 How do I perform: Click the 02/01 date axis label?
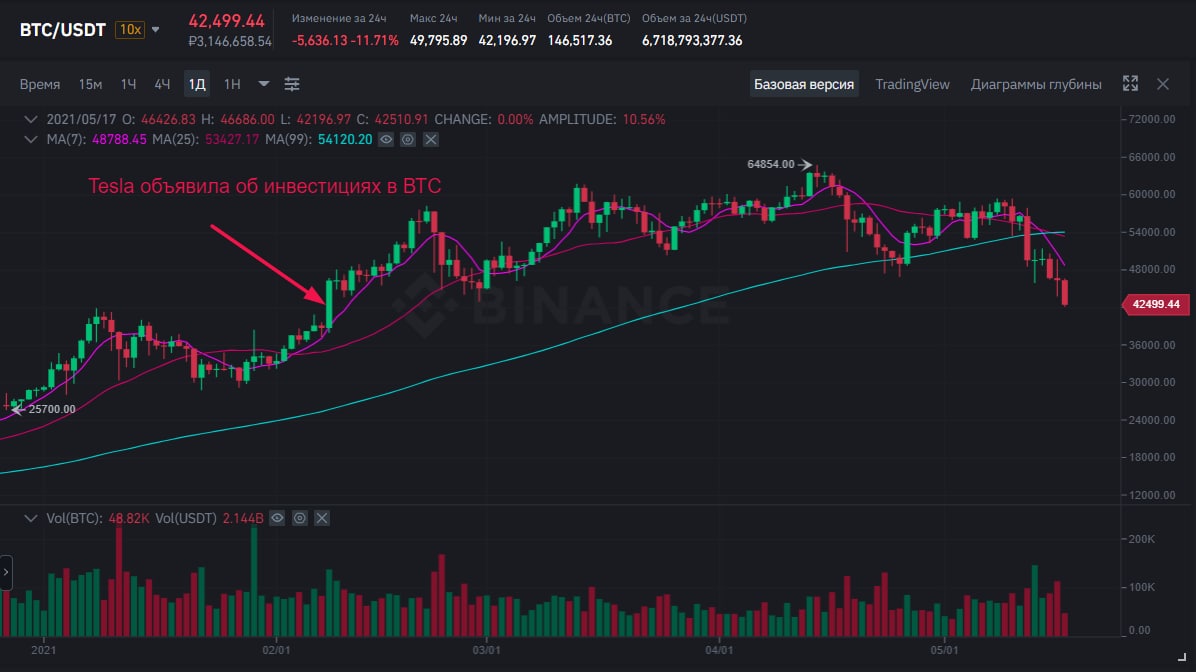(276, 650)
